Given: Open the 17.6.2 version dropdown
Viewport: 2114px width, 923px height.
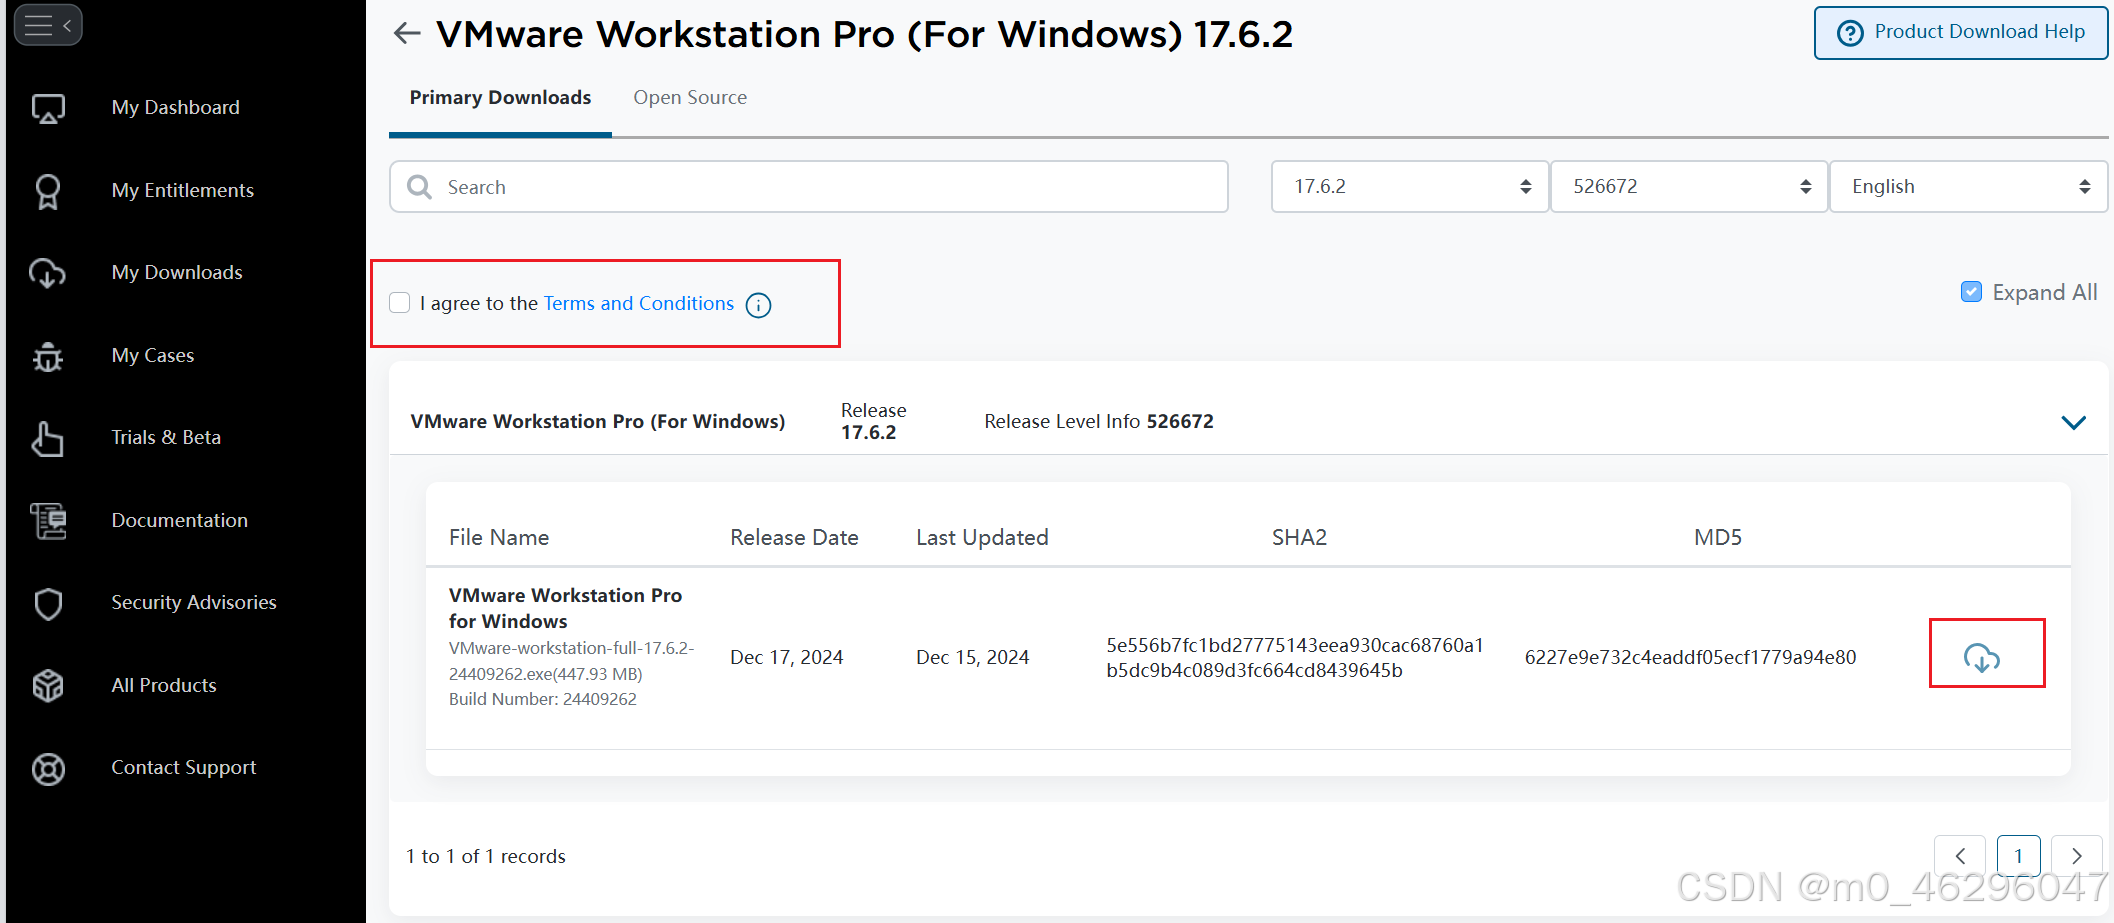Looking at the screenshot, I should point(1410,187).
